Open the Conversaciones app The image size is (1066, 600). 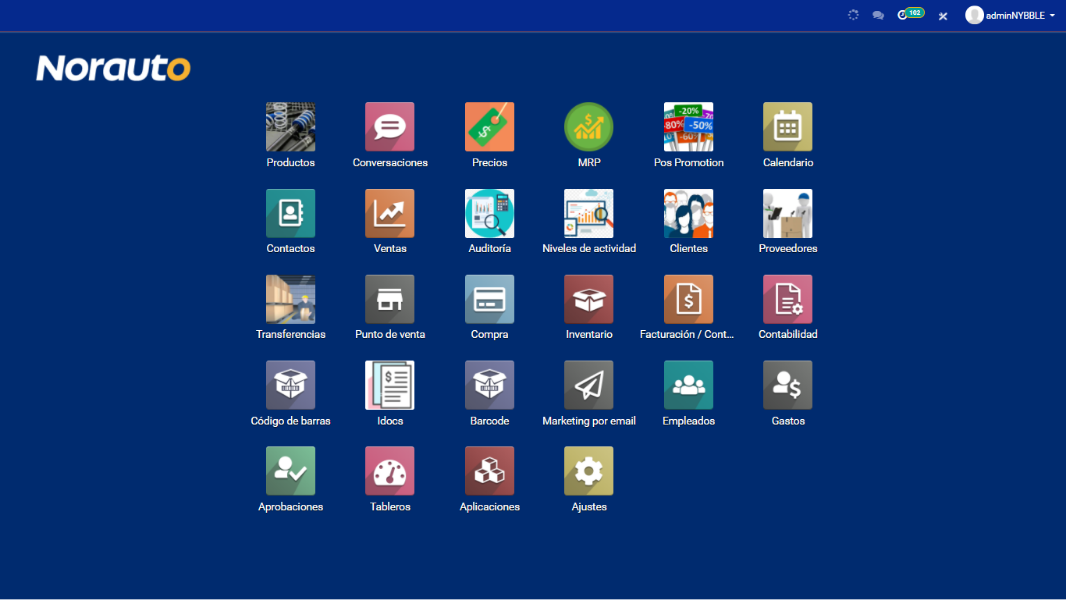pyautogui.click(x=390, y=127)
